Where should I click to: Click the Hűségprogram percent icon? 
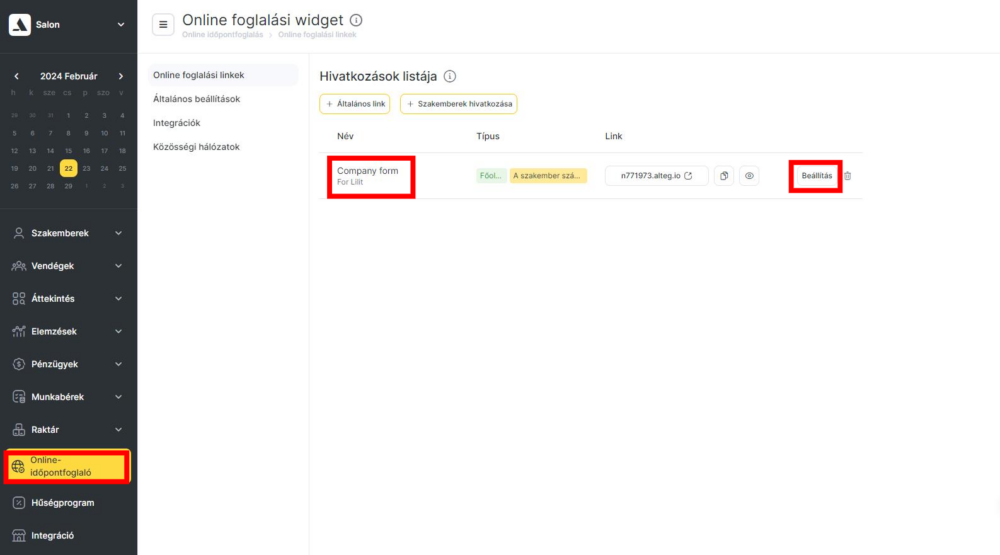[18, 503]
